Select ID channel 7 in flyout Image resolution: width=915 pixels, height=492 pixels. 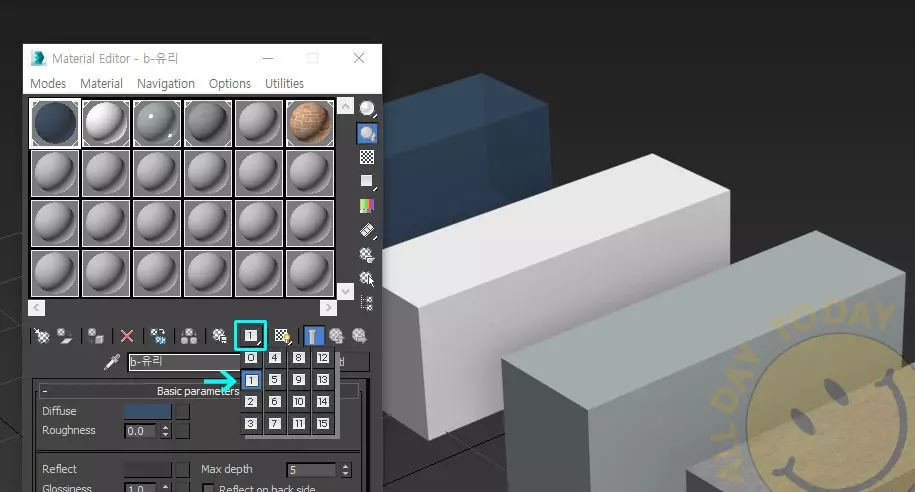tap(275, 424)
